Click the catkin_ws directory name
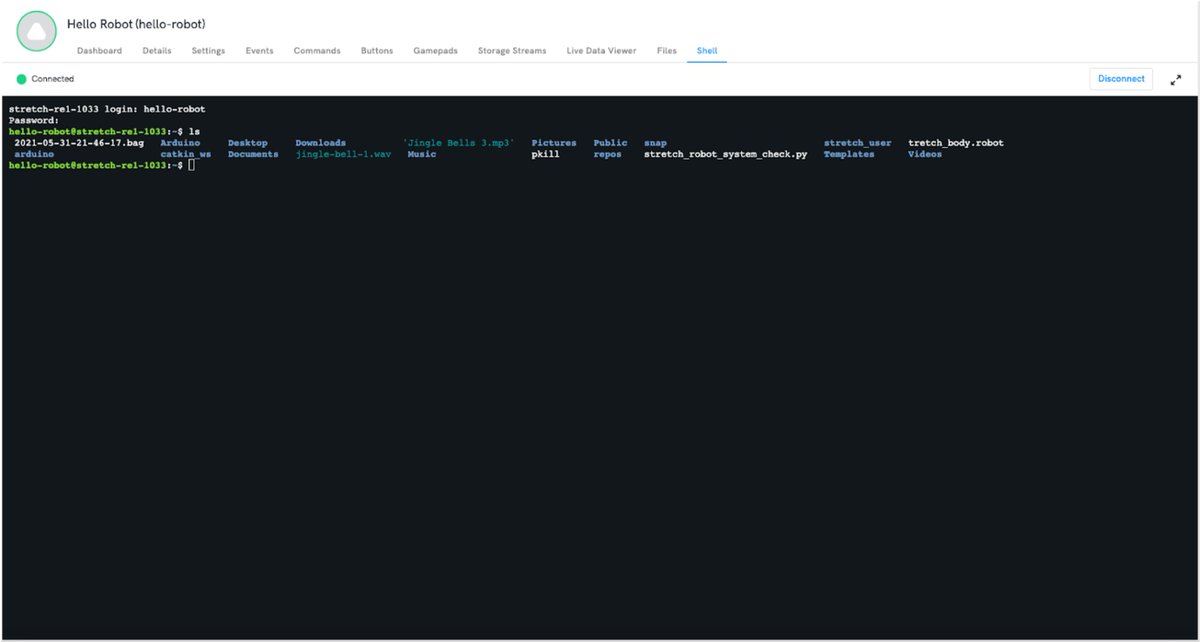 [186, 154]
